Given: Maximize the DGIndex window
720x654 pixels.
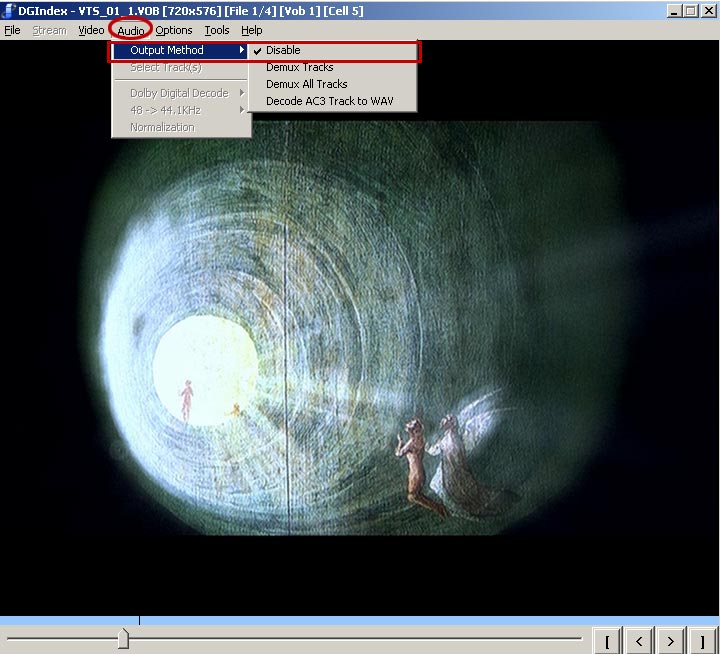Looking at the screenshot, I should (x=690, y=11).
